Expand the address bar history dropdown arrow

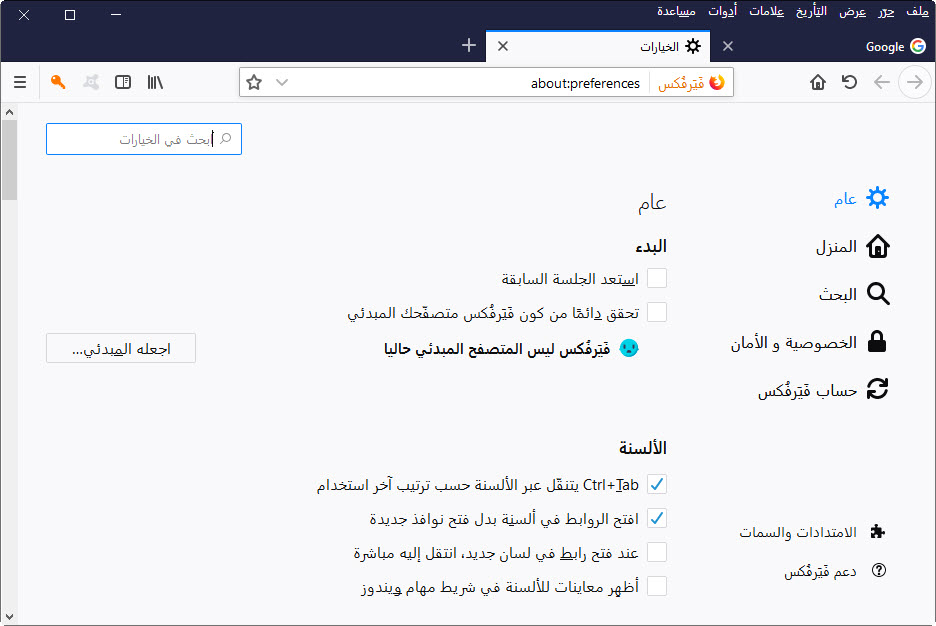(282, 82)
